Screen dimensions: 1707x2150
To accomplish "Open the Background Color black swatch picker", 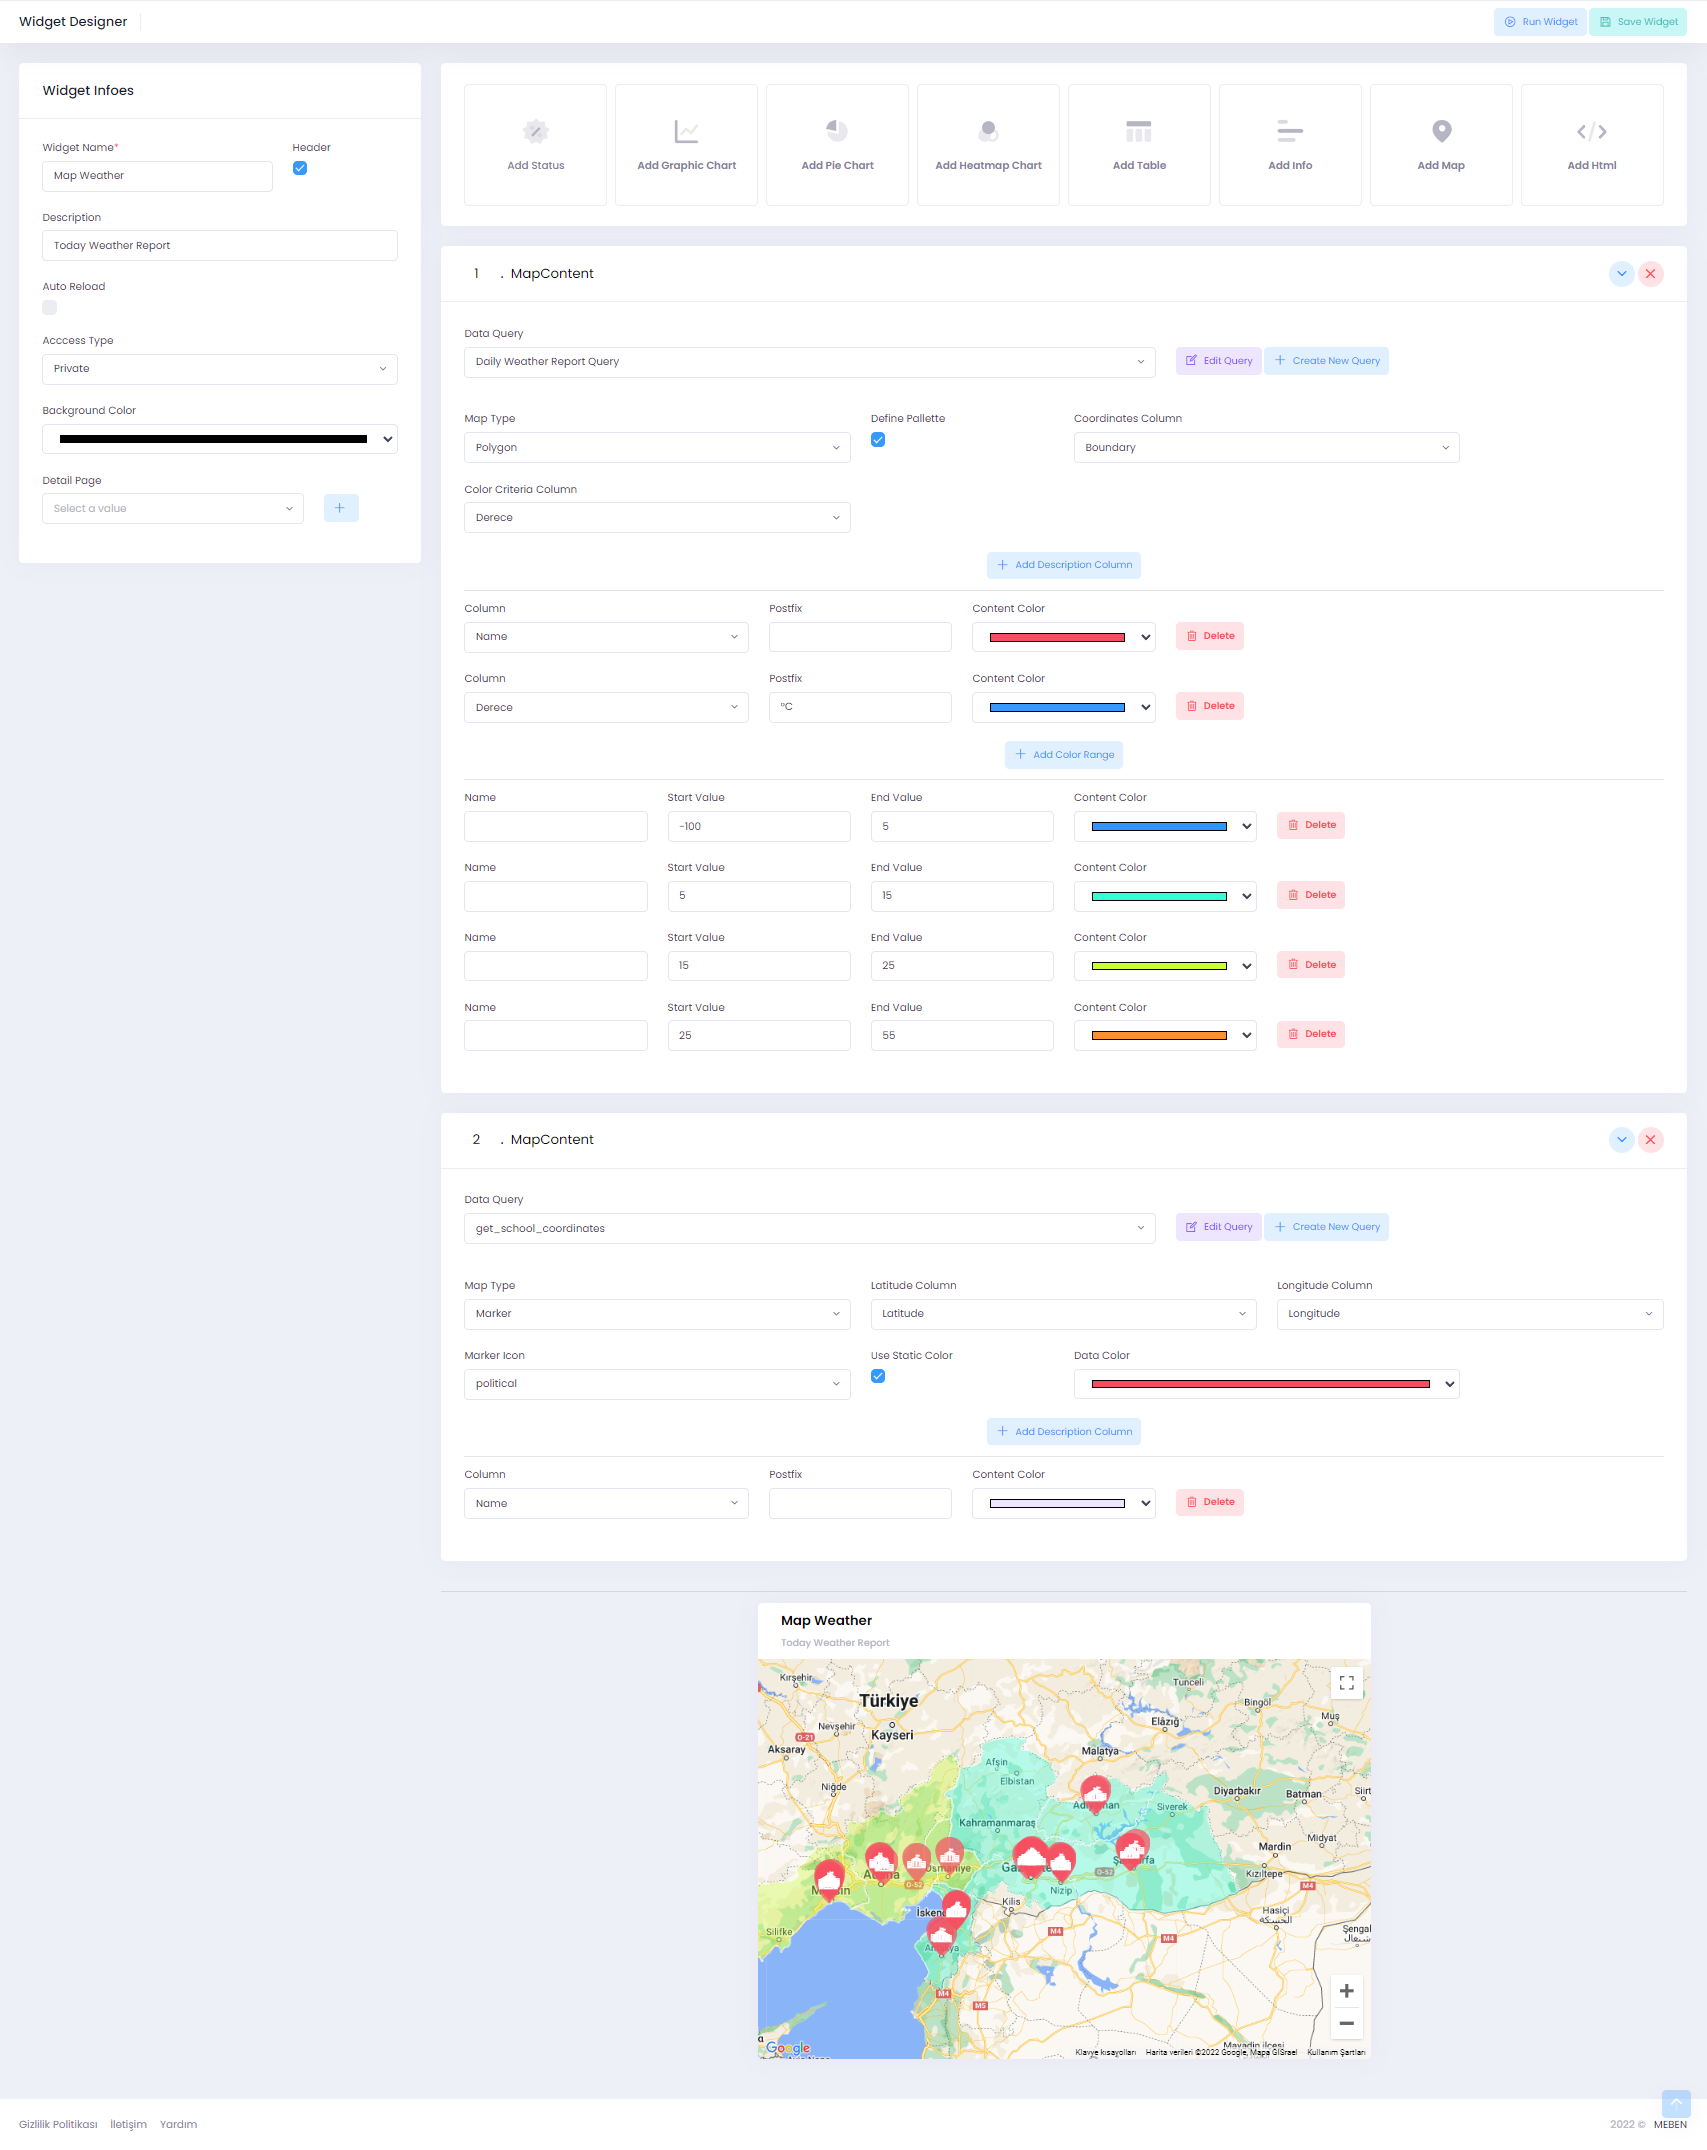I will pos(220,439).
